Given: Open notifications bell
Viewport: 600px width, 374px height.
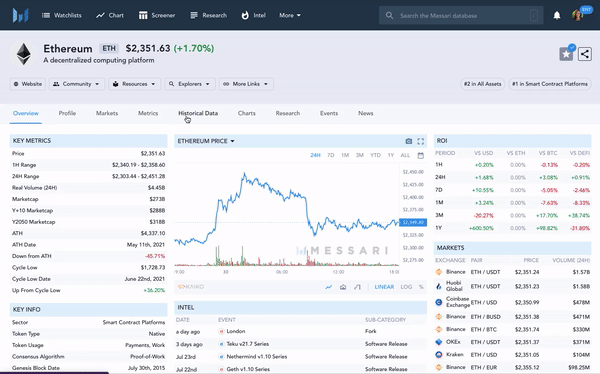Looking at the screenshot, I should [557, 15].
